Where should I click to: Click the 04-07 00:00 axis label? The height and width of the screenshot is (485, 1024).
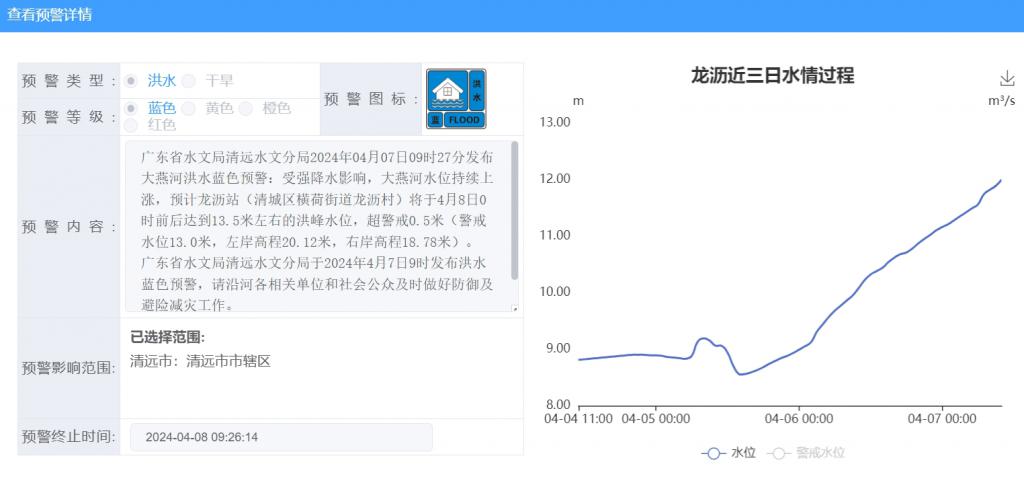point(942,419)
